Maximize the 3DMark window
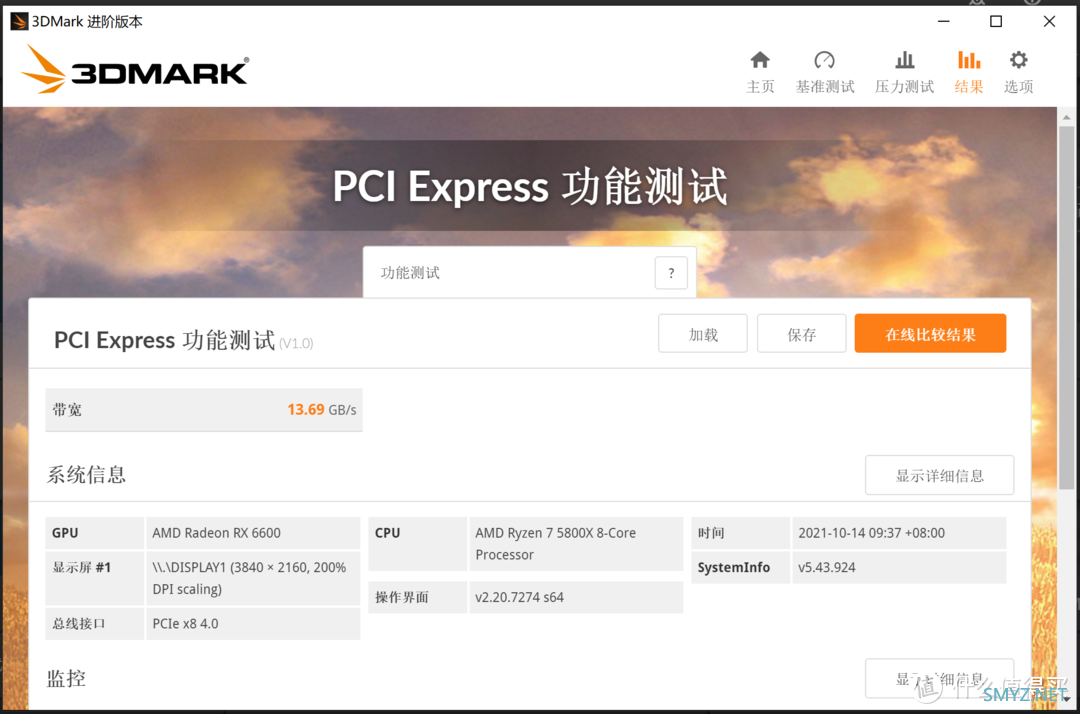Screen dimensions: 1080x714 [996, 21]
